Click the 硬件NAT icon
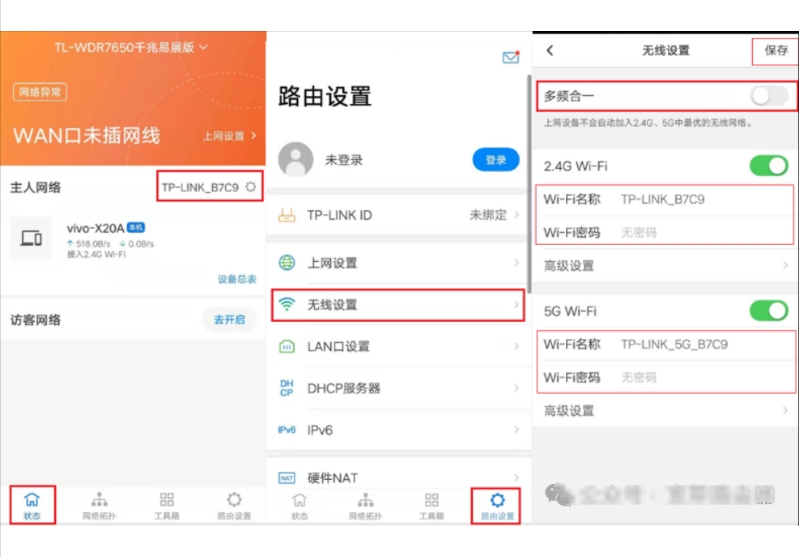The height and width of the screenshot is (557, 799). point(286,478)
